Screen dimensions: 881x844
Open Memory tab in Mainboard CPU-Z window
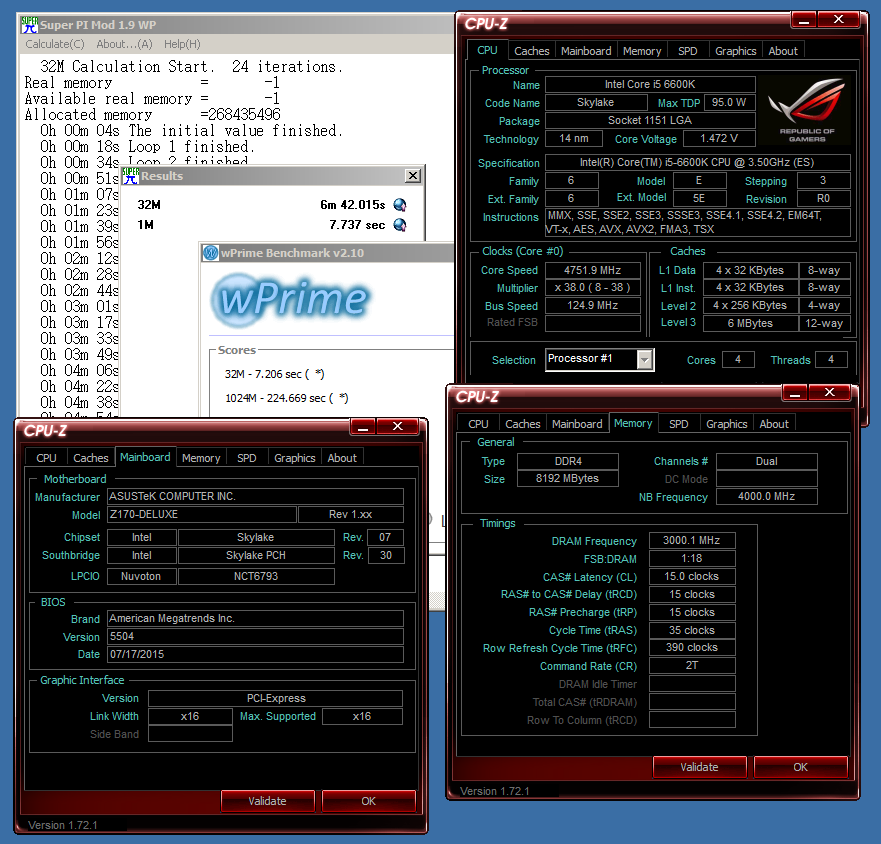(x=201, y=458)
